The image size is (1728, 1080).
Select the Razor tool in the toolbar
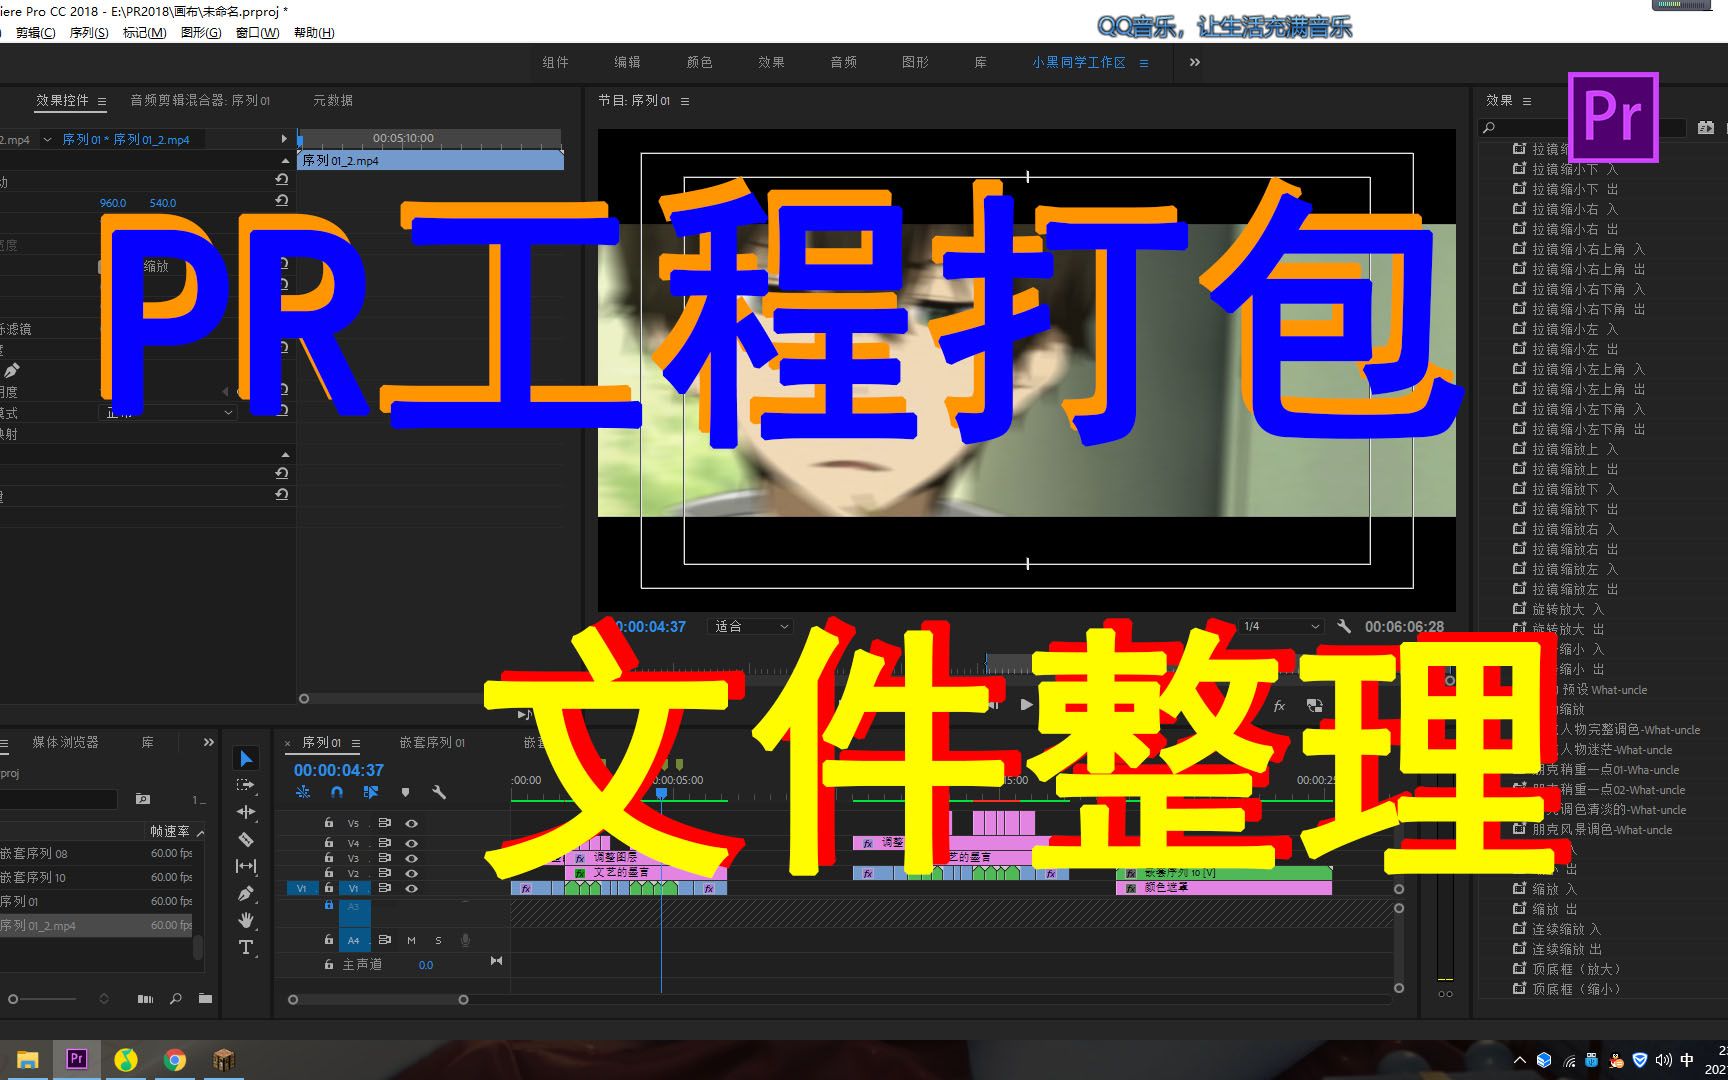click(x=247, y=841)
